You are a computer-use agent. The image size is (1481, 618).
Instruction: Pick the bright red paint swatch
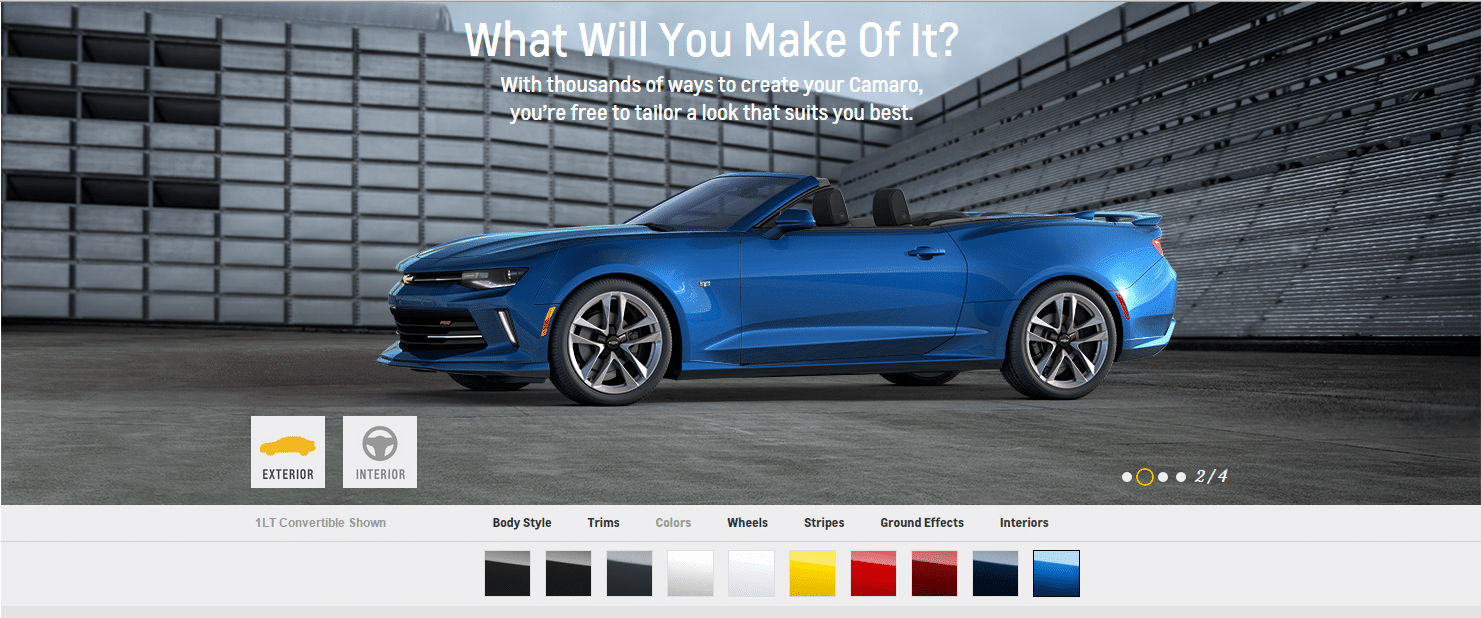873,573
